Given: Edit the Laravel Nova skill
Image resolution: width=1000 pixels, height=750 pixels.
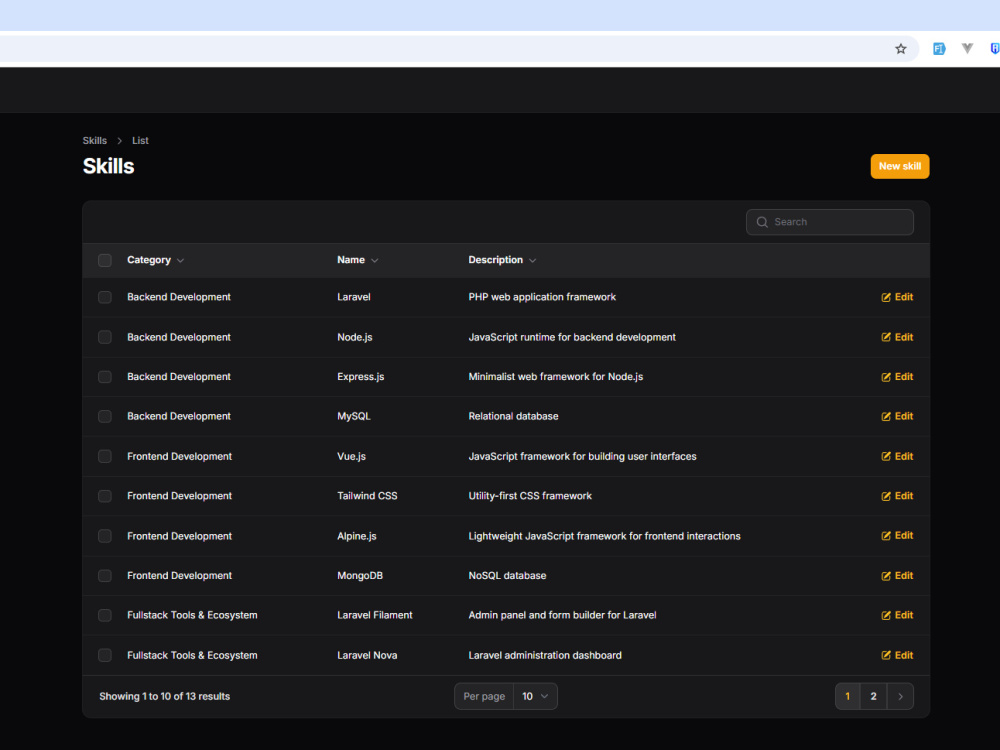Looking at the screenshot, I should pyautogui.click(x=897, y=655).
